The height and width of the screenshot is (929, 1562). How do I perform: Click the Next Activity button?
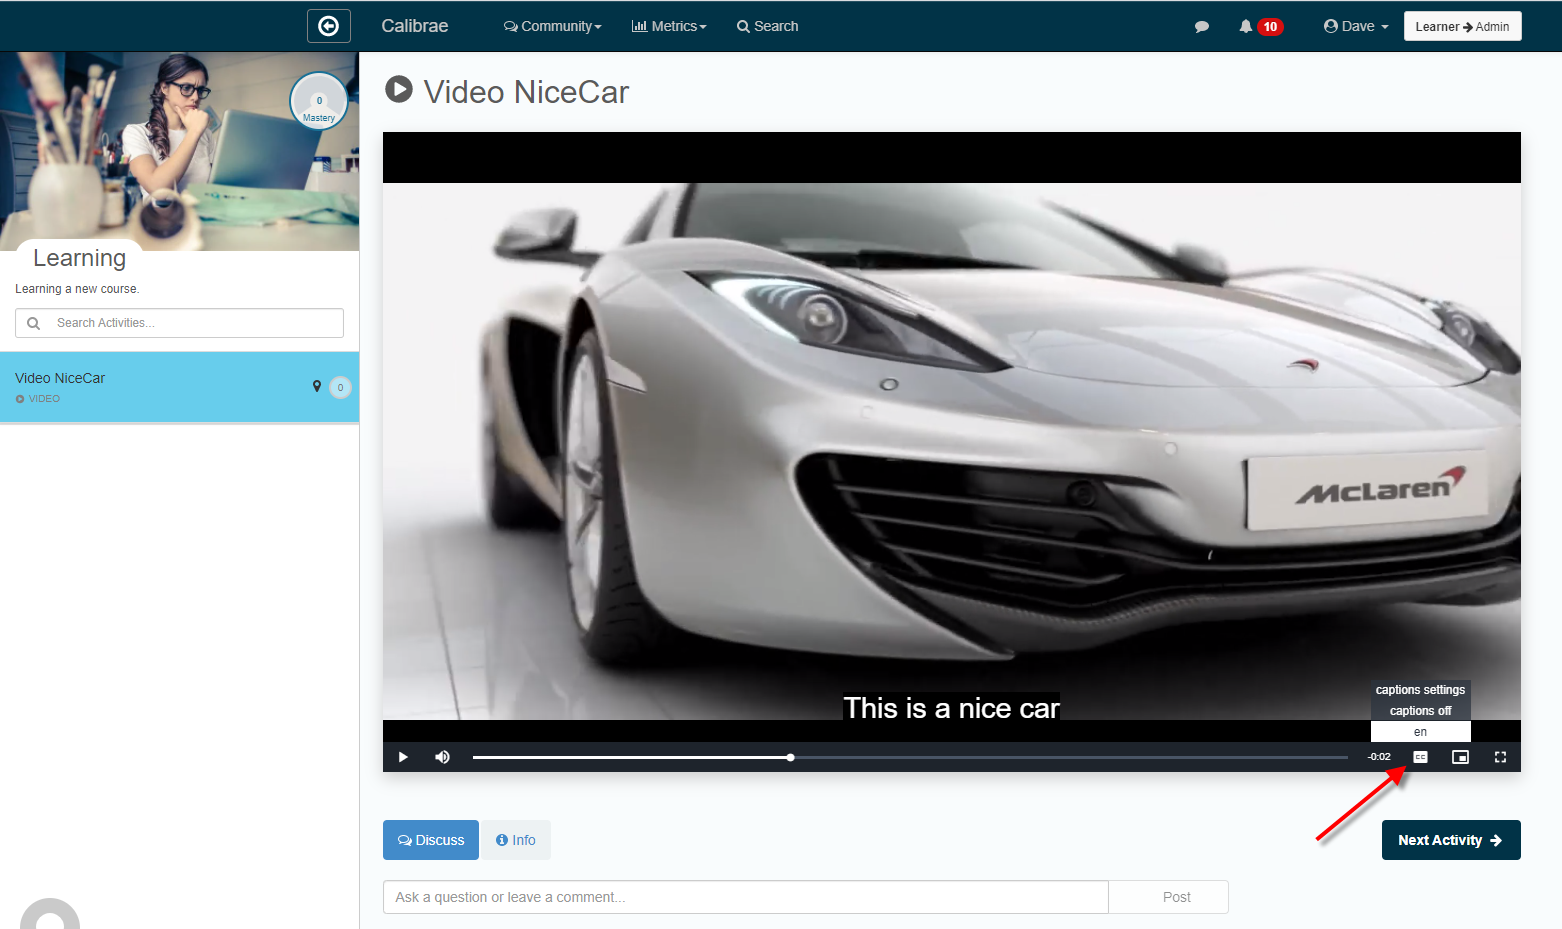[1450, 840]
